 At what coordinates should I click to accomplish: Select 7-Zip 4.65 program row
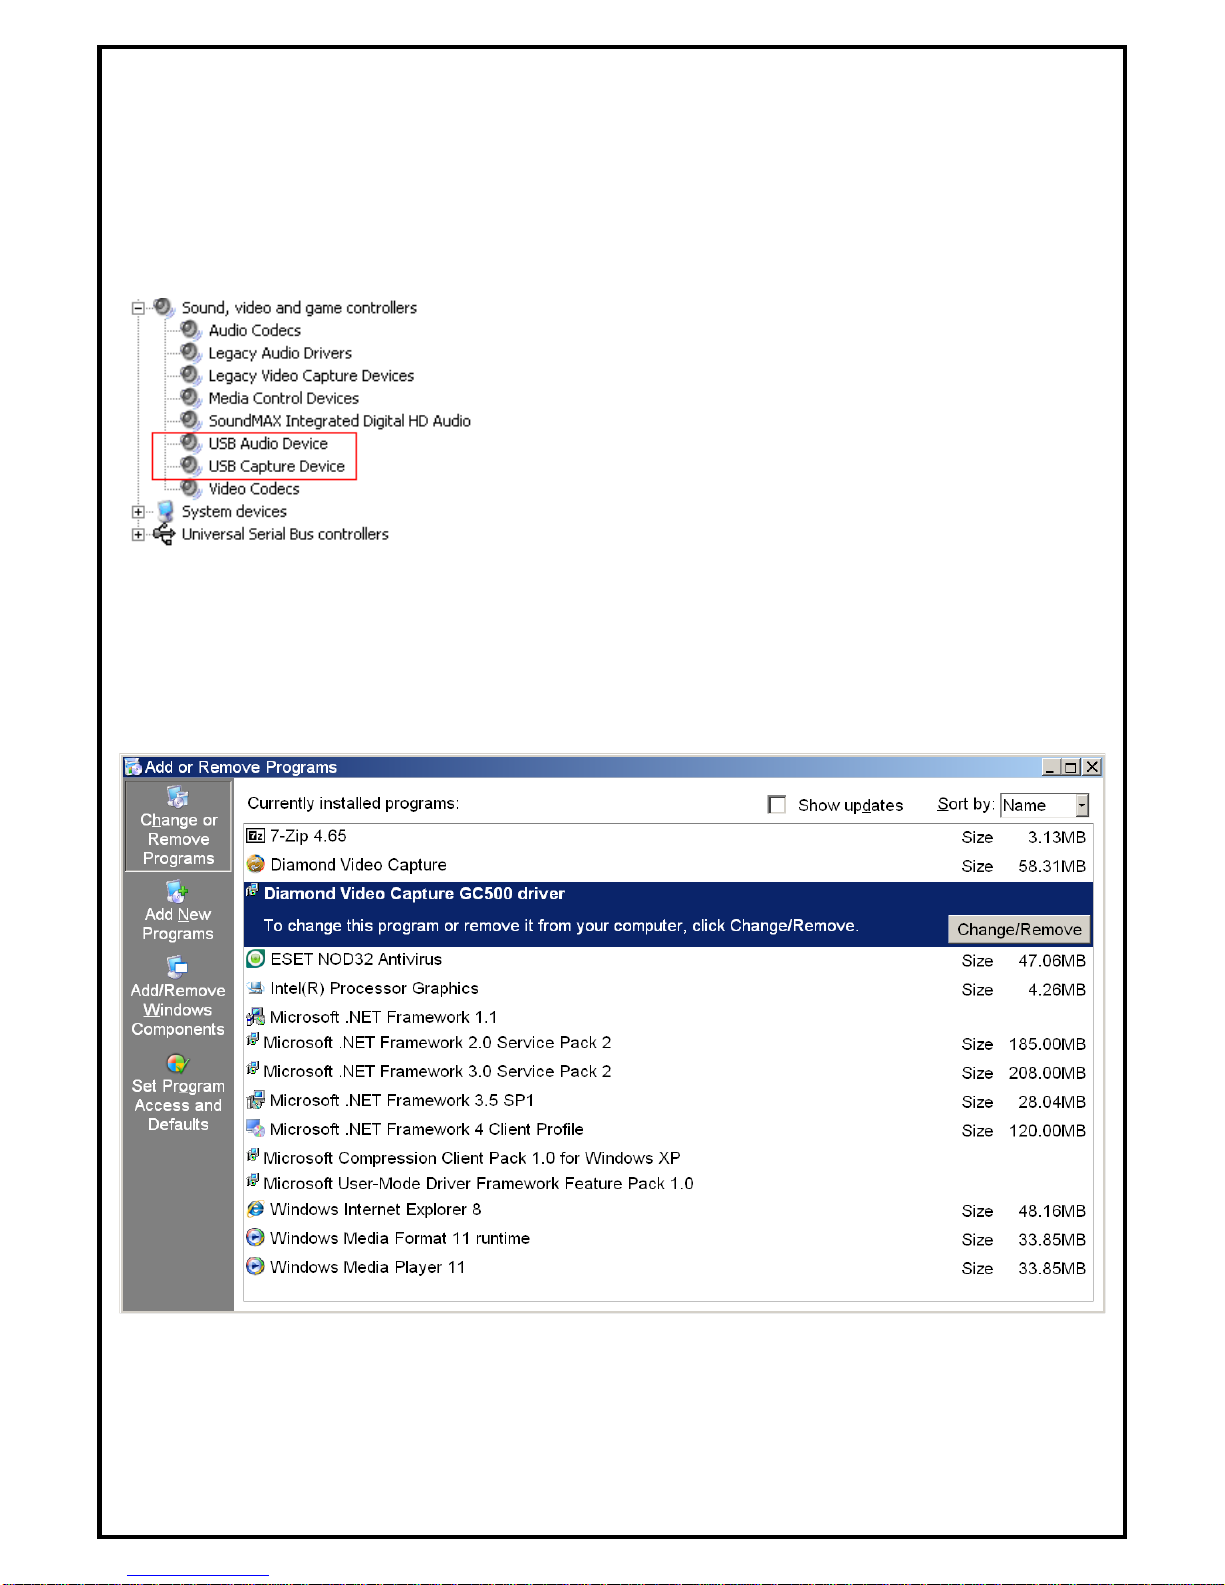668,837
